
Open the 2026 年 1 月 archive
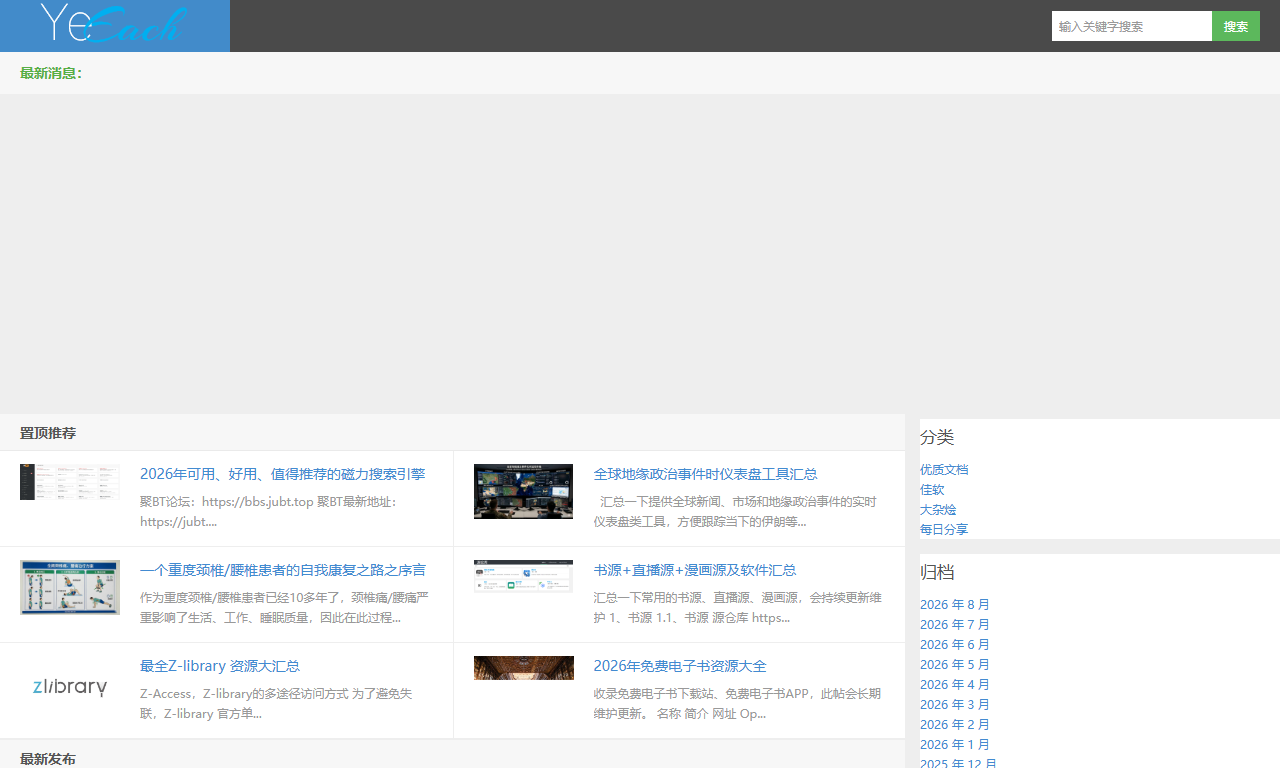pos(955,744)
